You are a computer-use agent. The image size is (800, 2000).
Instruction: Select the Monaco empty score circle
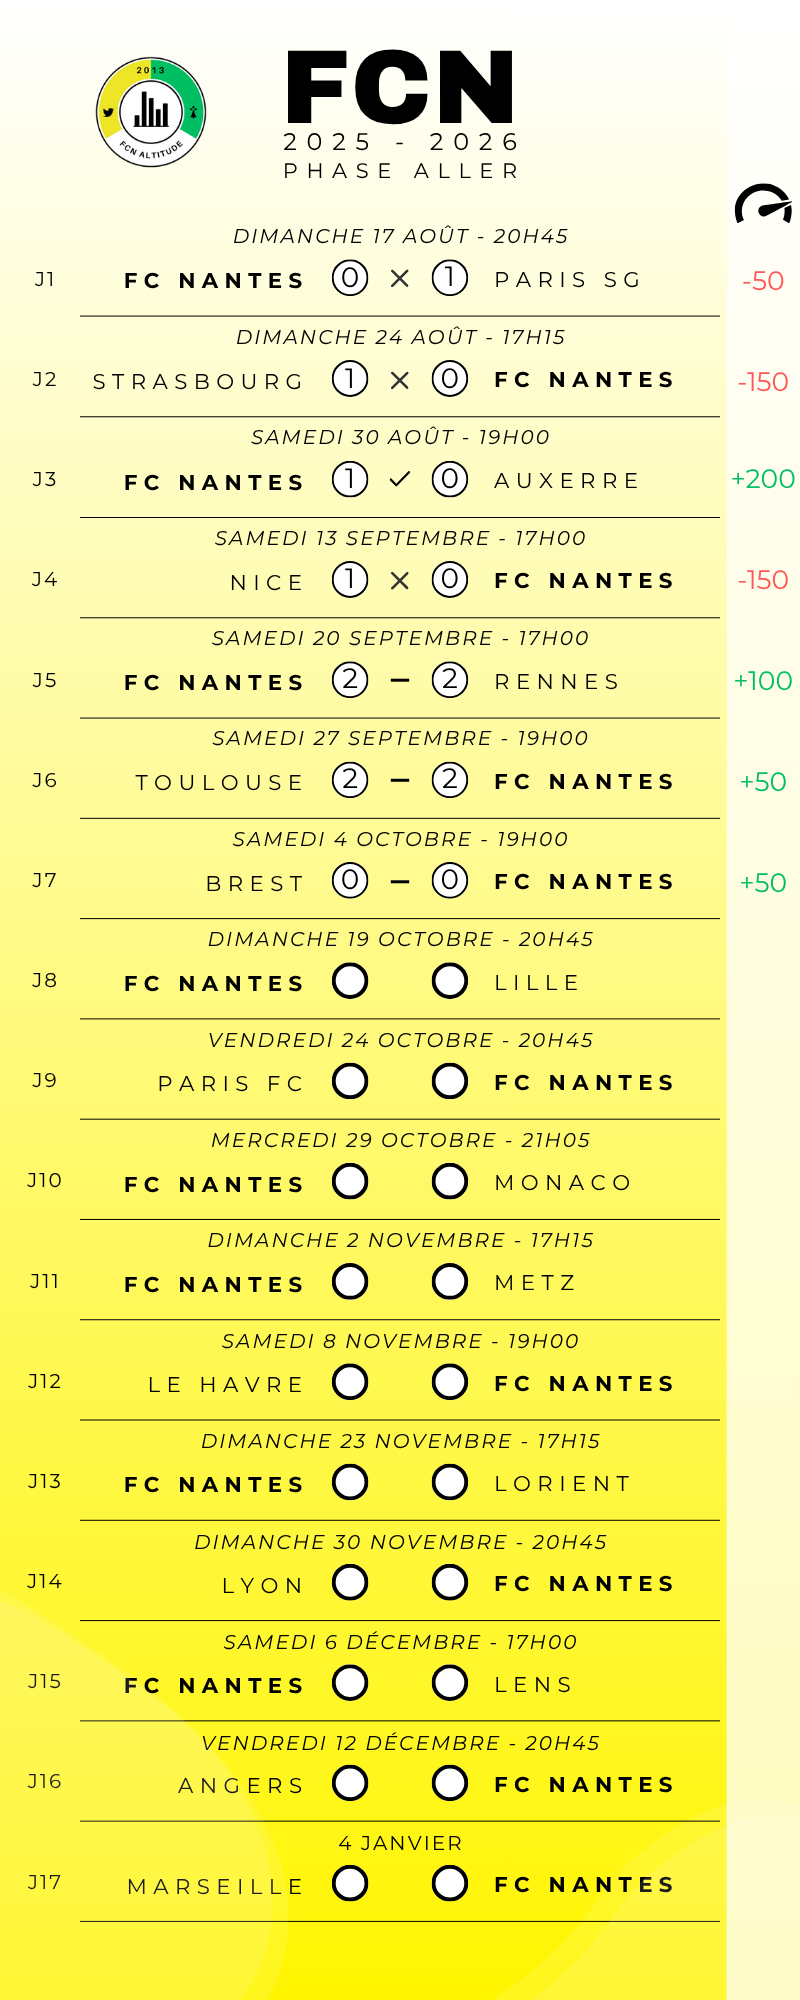coord(450,1181)
